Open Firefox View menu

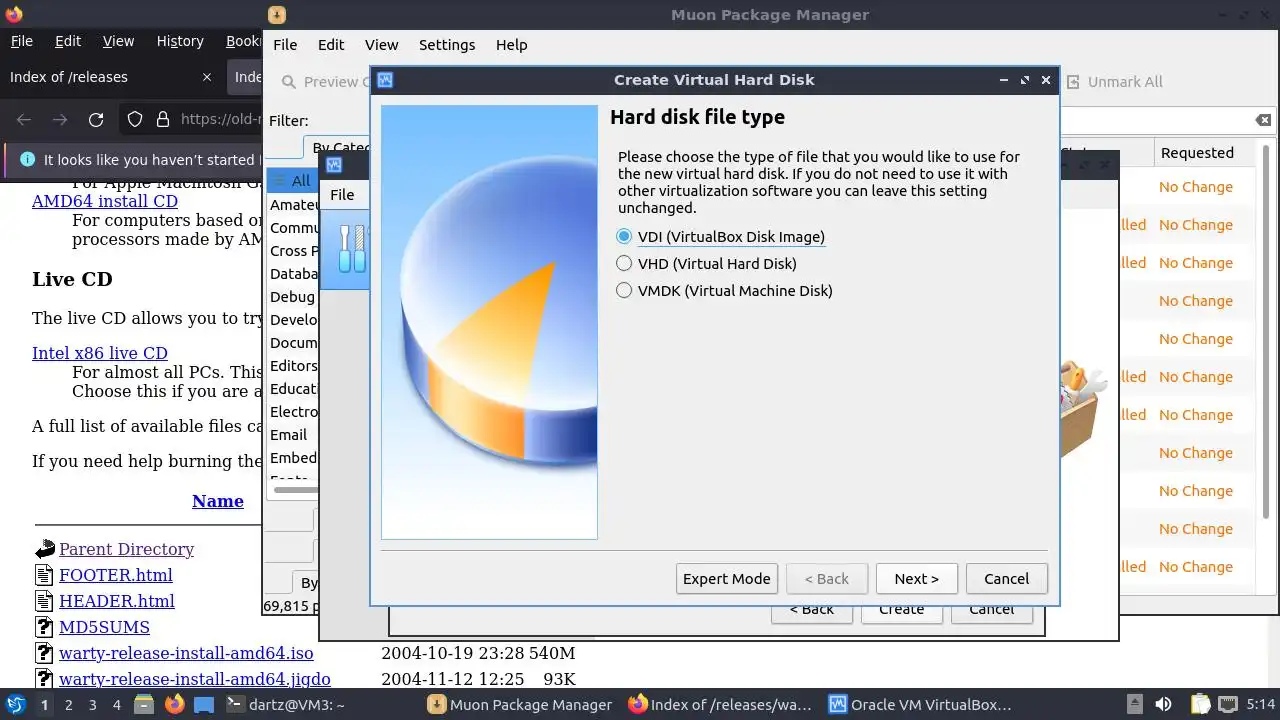coord(118,41)
